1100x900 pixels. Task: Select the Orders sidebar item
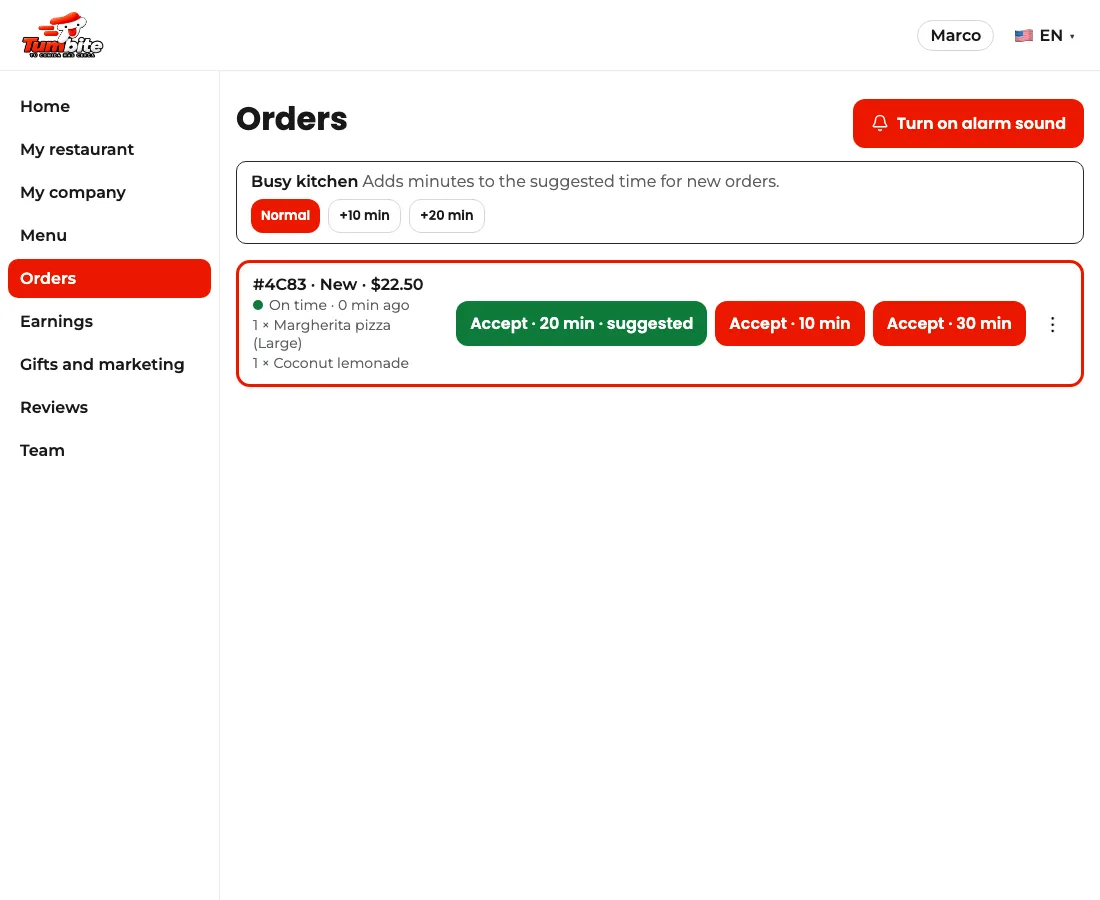[x=109, y=278]
